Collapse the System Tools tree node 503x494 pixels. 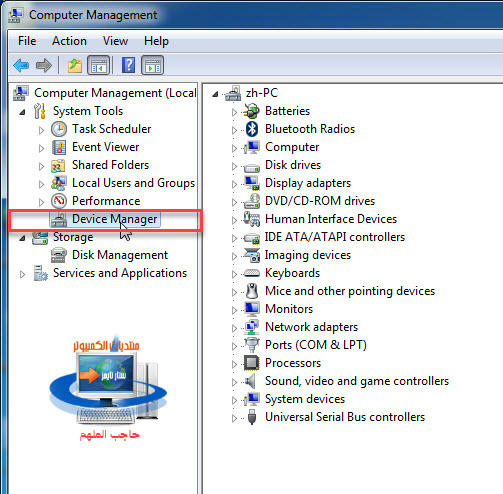pyautogui.click(x=22, y=112)
